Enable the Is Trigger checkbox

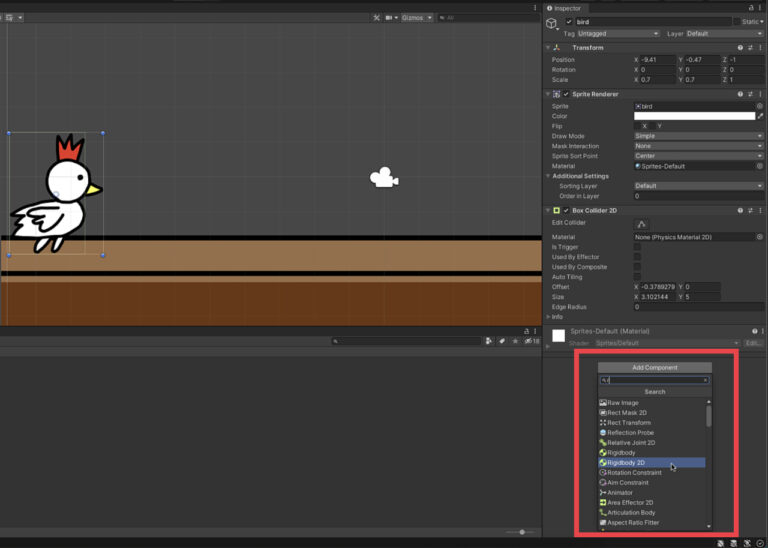pyautogui.click(x=637, y=247)
